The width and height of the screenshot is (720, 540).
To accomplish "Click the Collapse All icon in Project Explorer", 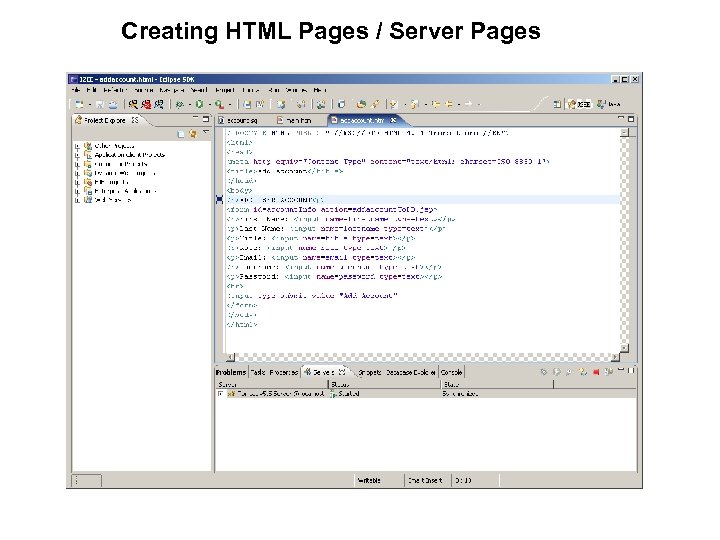I will point(179,133).
